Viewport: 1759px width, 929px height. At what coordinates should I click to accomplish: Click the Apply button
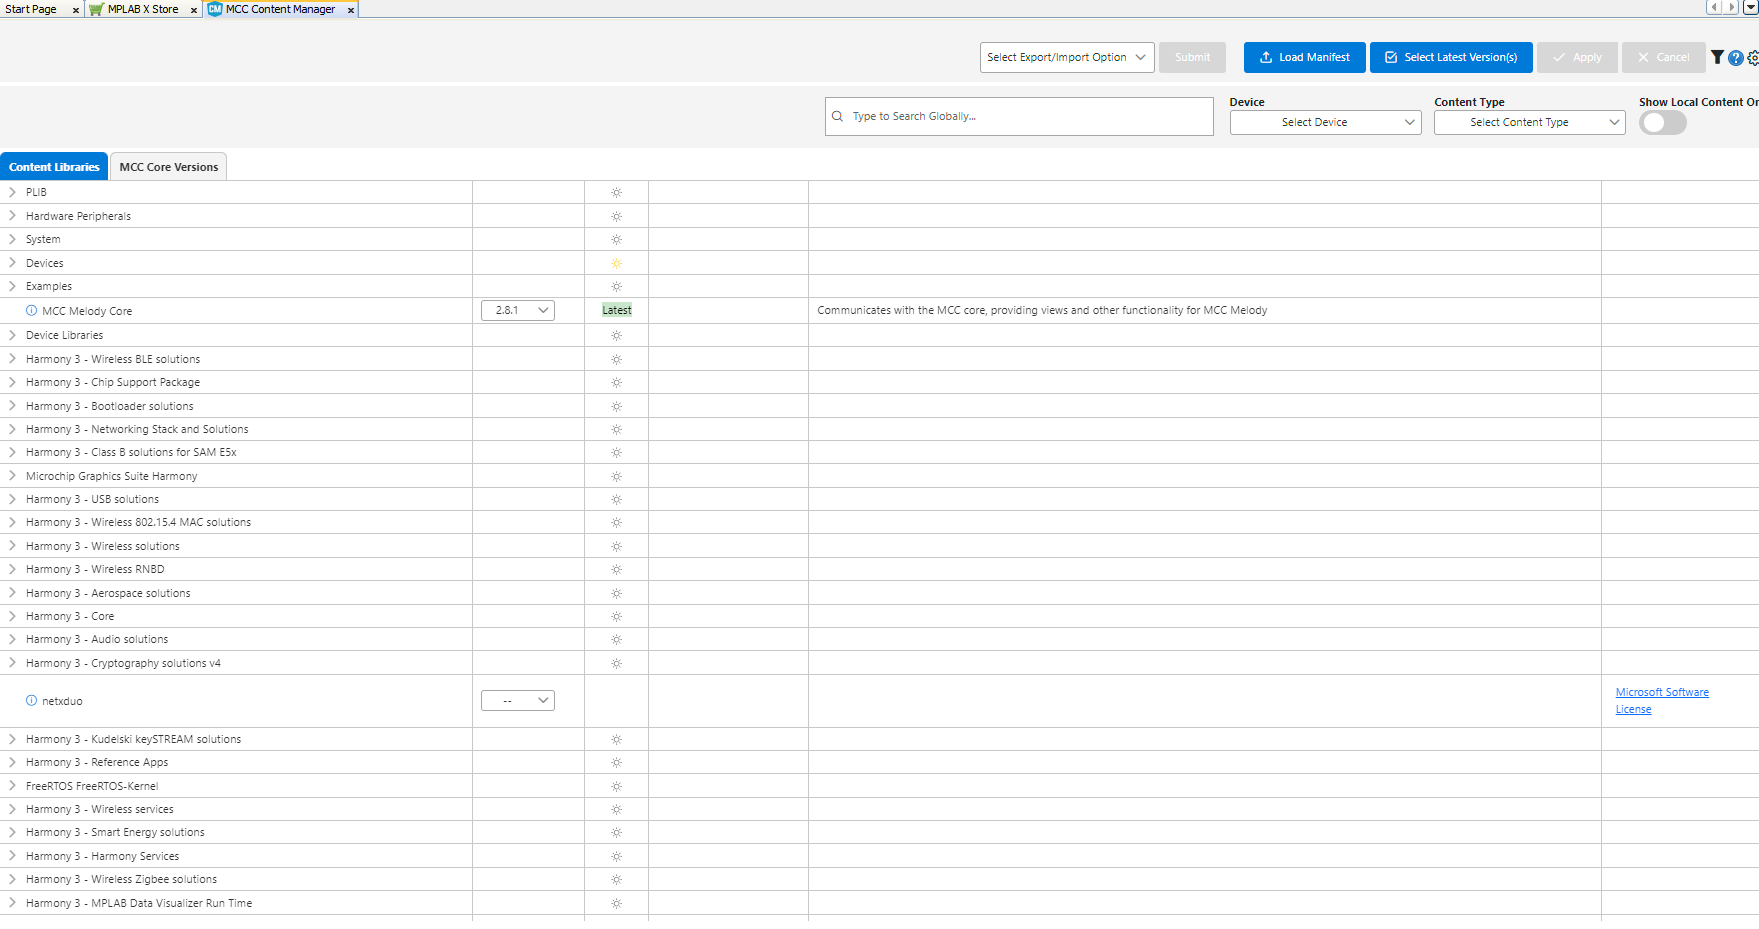1577,57
